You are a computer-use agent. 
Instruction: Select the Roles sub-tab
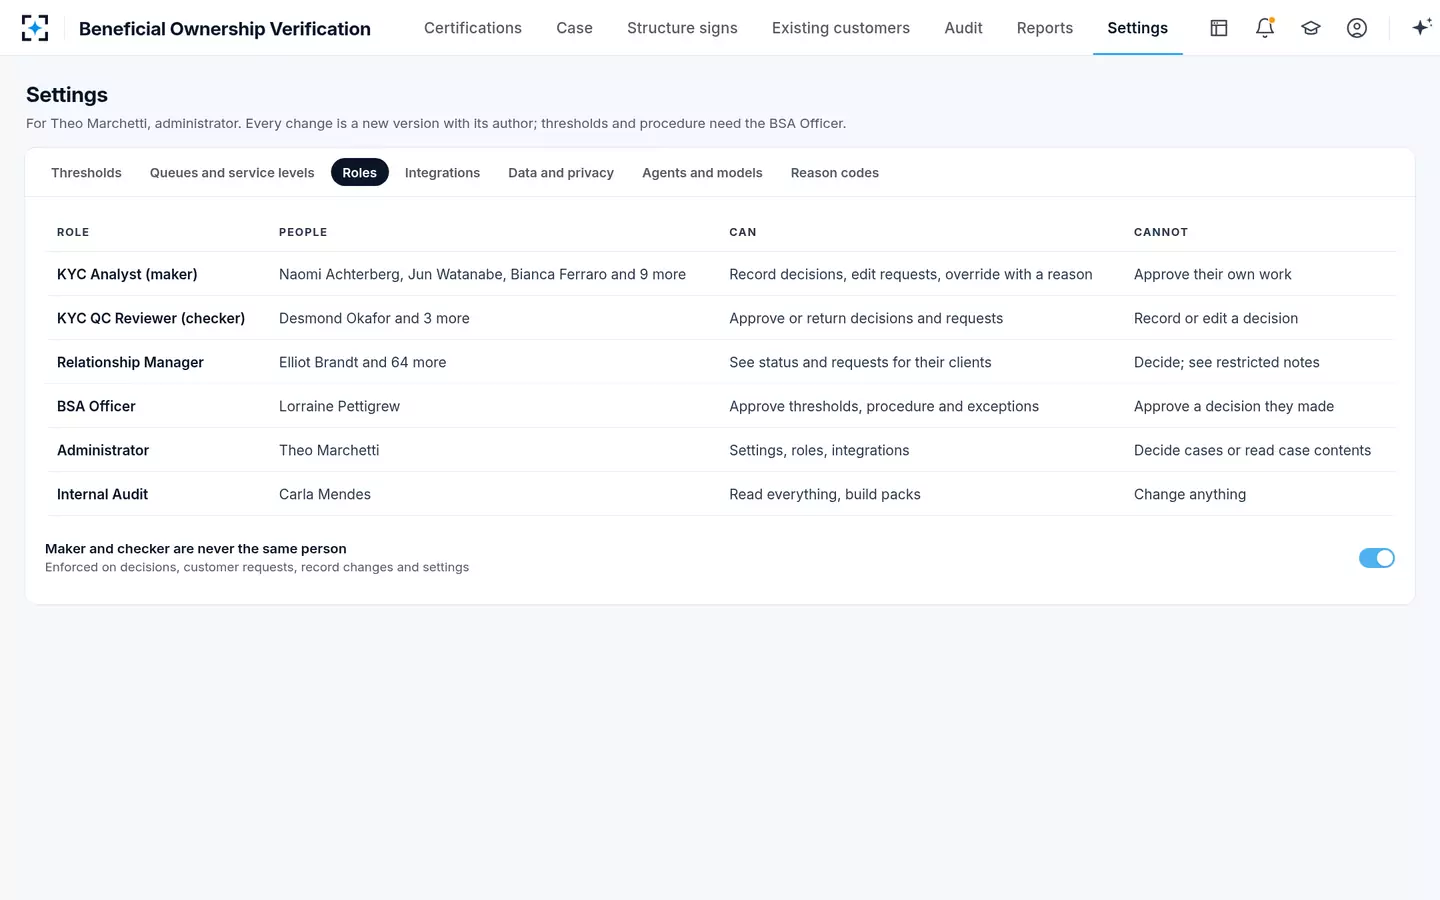point(360,173)
